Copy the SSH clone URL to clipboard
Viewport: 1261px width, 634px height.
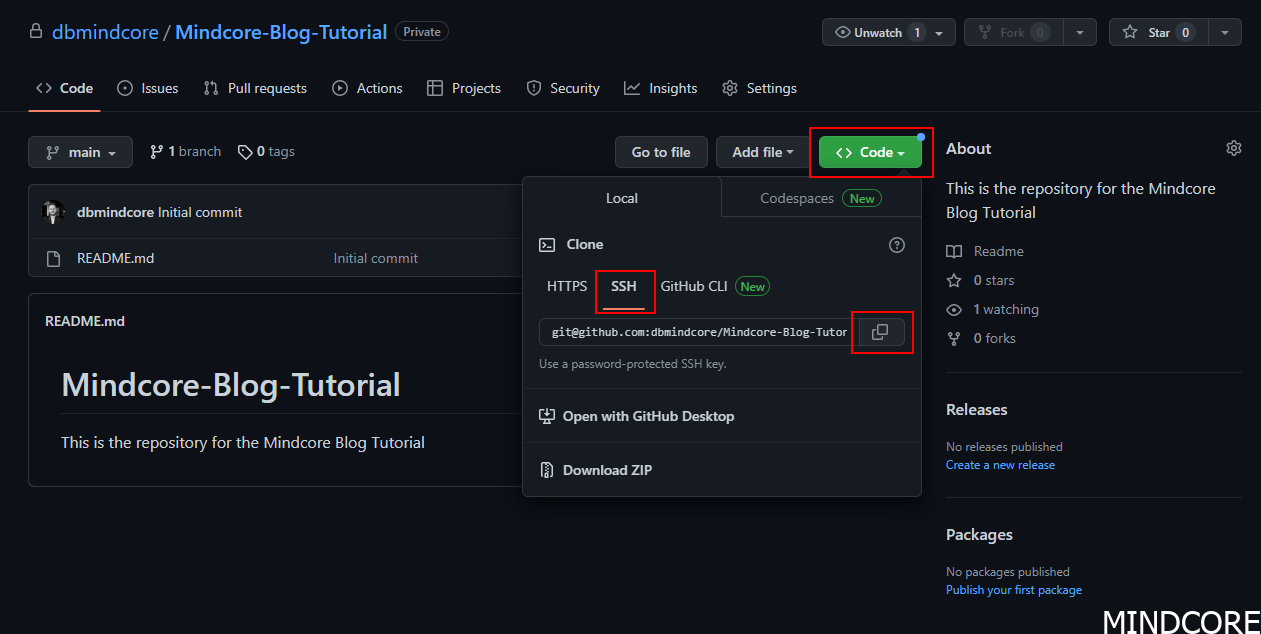coord(880,331)
